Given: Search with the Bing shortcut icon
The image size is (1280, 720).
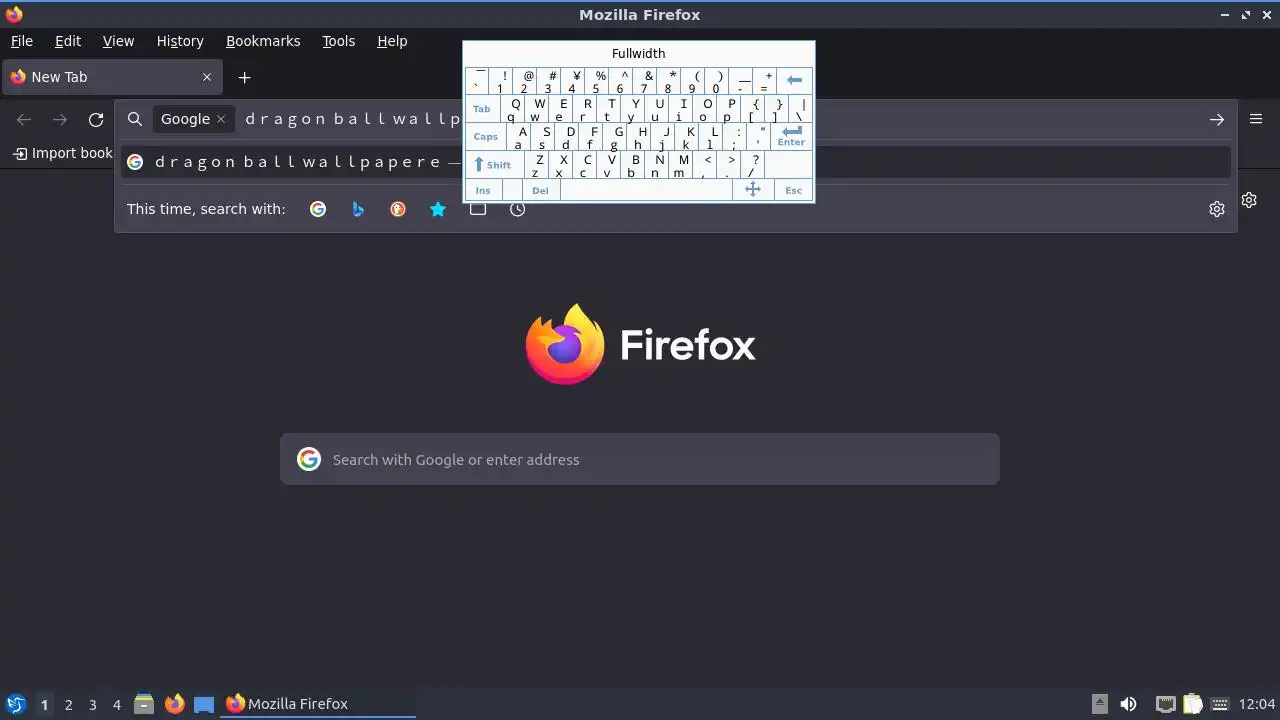Looking at the screenshot, I should pyautogui.click(x=358, y=209).
